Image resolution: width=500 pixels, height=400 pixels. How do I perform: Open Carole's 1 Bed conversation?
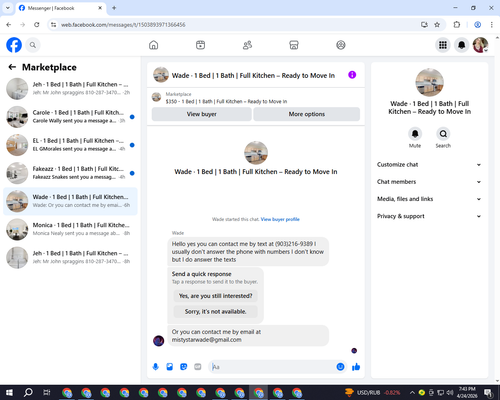pyautogui.click(x=70, y=117)
